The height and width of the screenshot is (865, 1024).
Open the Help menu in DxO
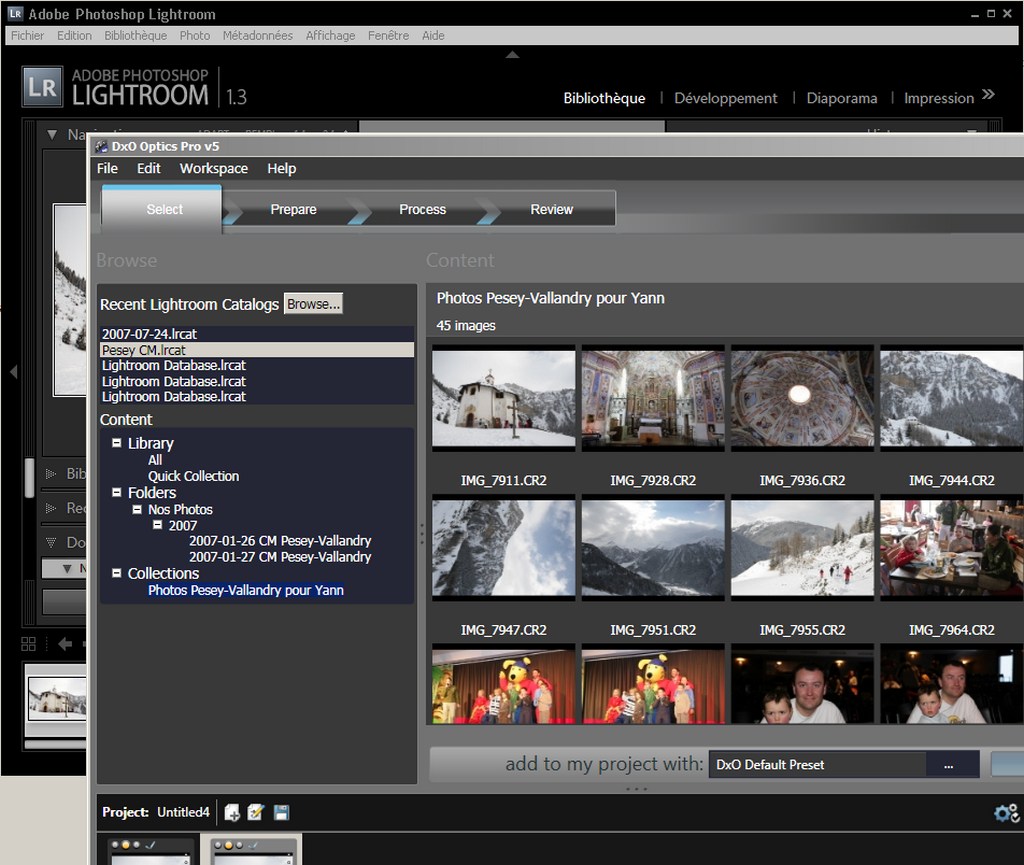click(281, 168)
